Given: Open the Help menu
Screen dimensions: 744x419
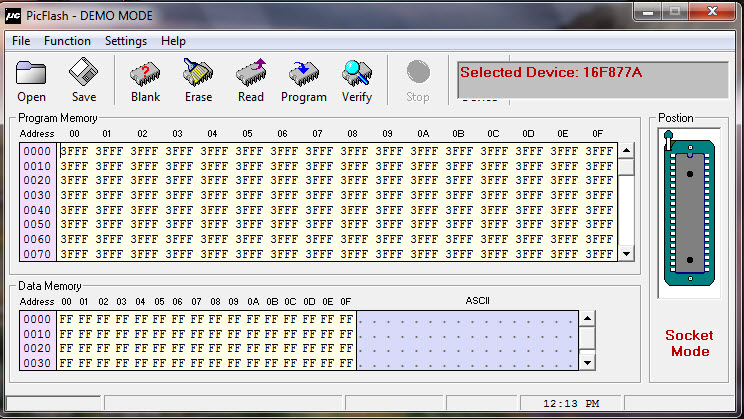Looking at the screenshot, I should pos(173,41).
